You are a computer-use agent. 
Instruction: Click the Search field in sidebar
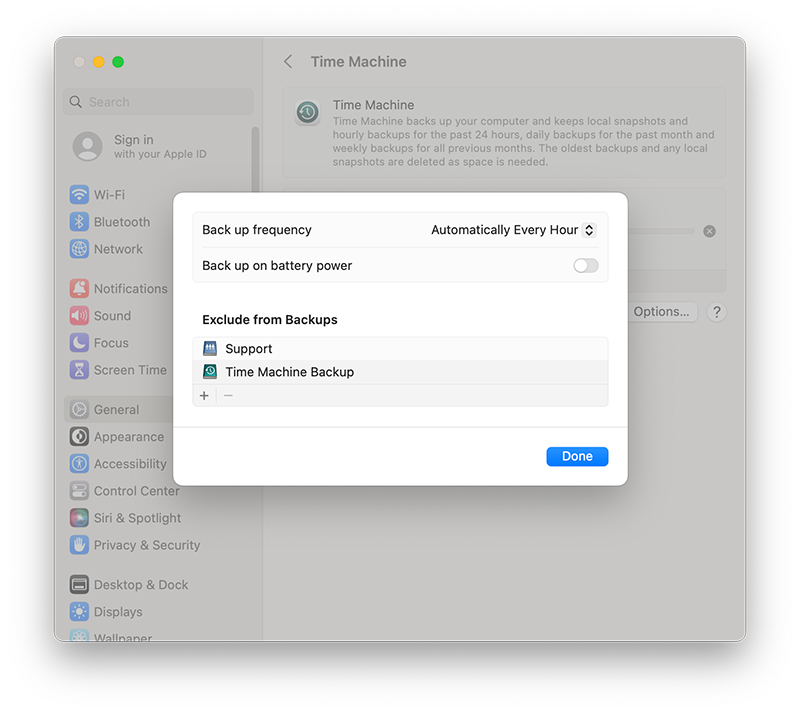158,102
